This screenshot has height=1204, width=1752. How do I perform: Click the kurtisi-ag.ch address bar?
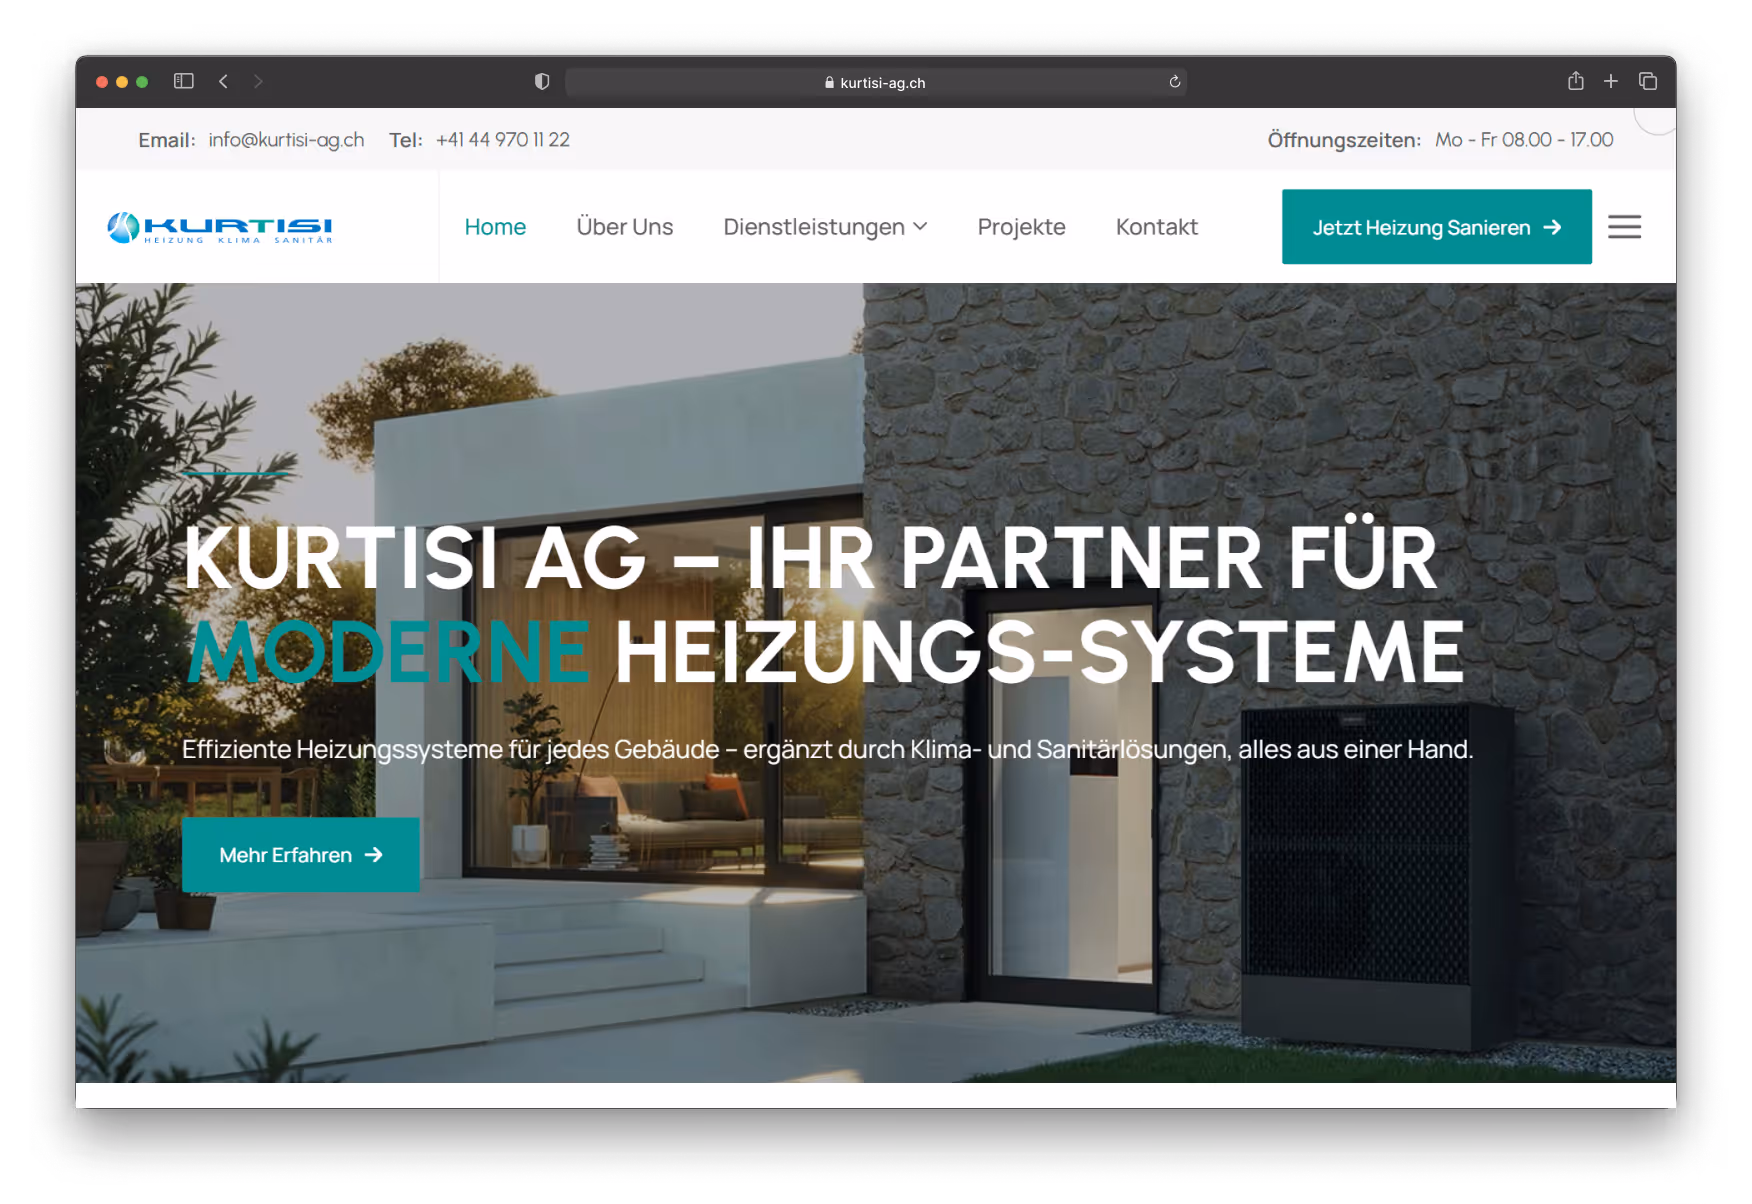pyautogui.click(x=875, y=82)
